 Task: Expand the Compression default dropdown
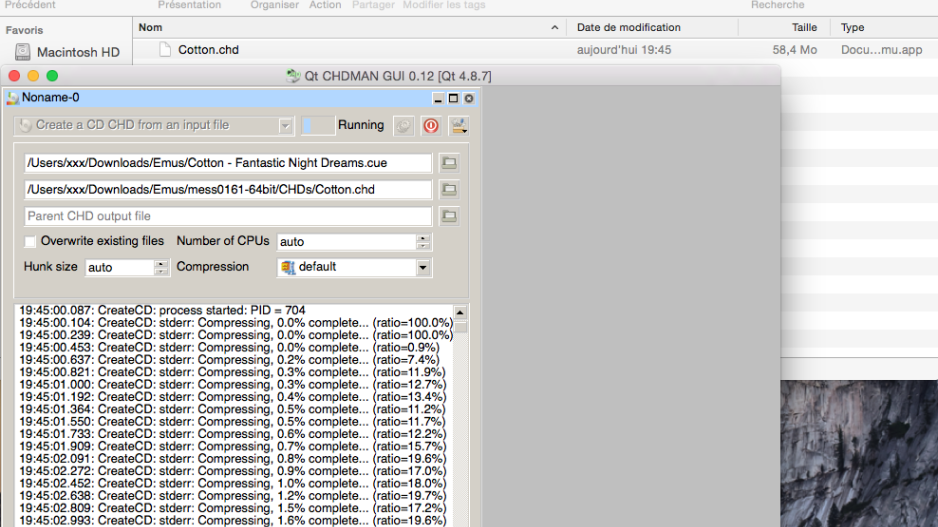[x=423, y=267]
